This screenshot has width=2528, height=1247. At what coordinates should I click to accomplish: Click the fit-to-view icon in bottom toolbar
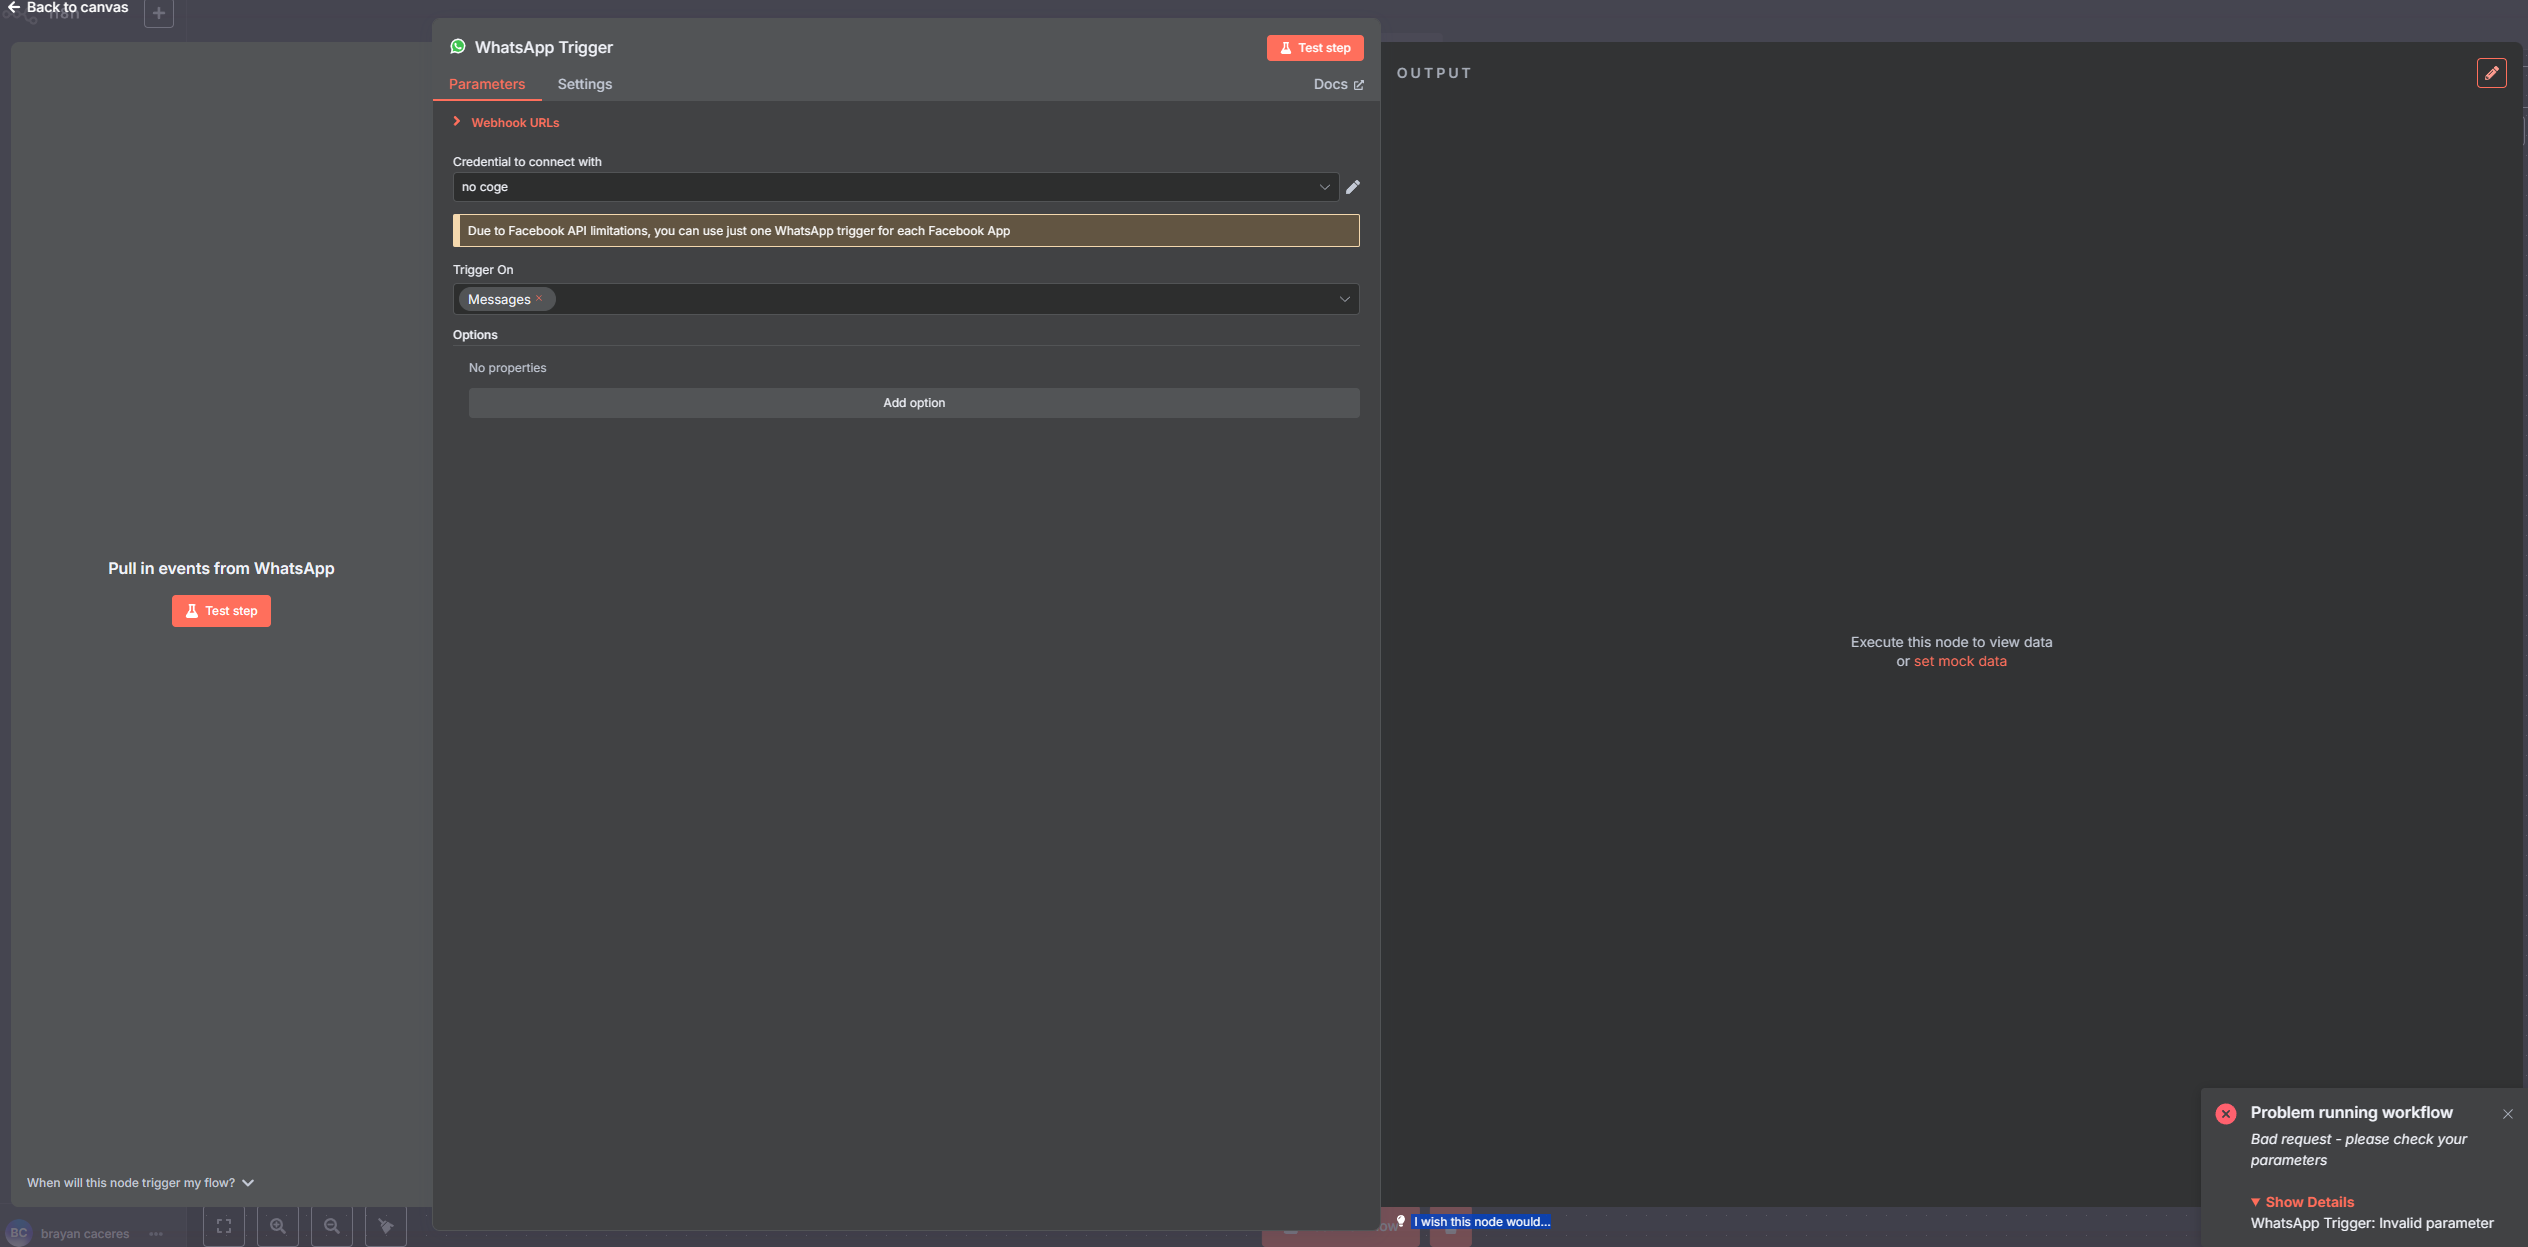224,1226
